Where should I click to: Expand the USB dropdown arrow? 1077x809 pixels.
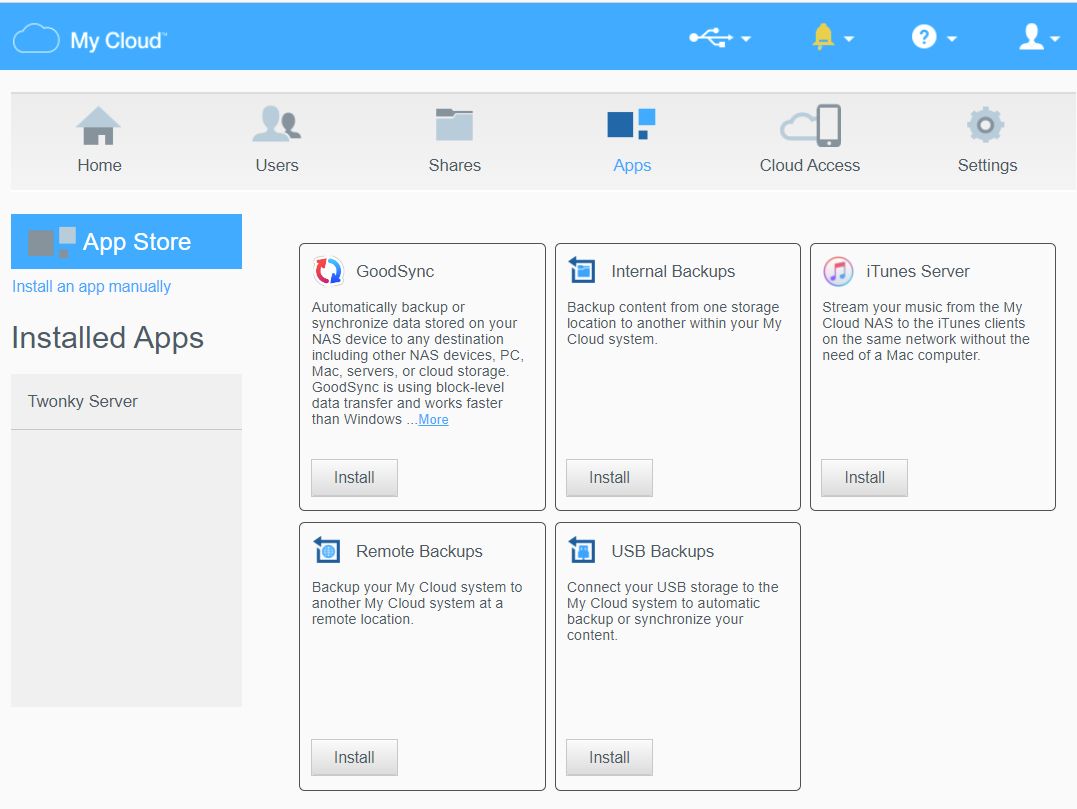coord(746,39)
